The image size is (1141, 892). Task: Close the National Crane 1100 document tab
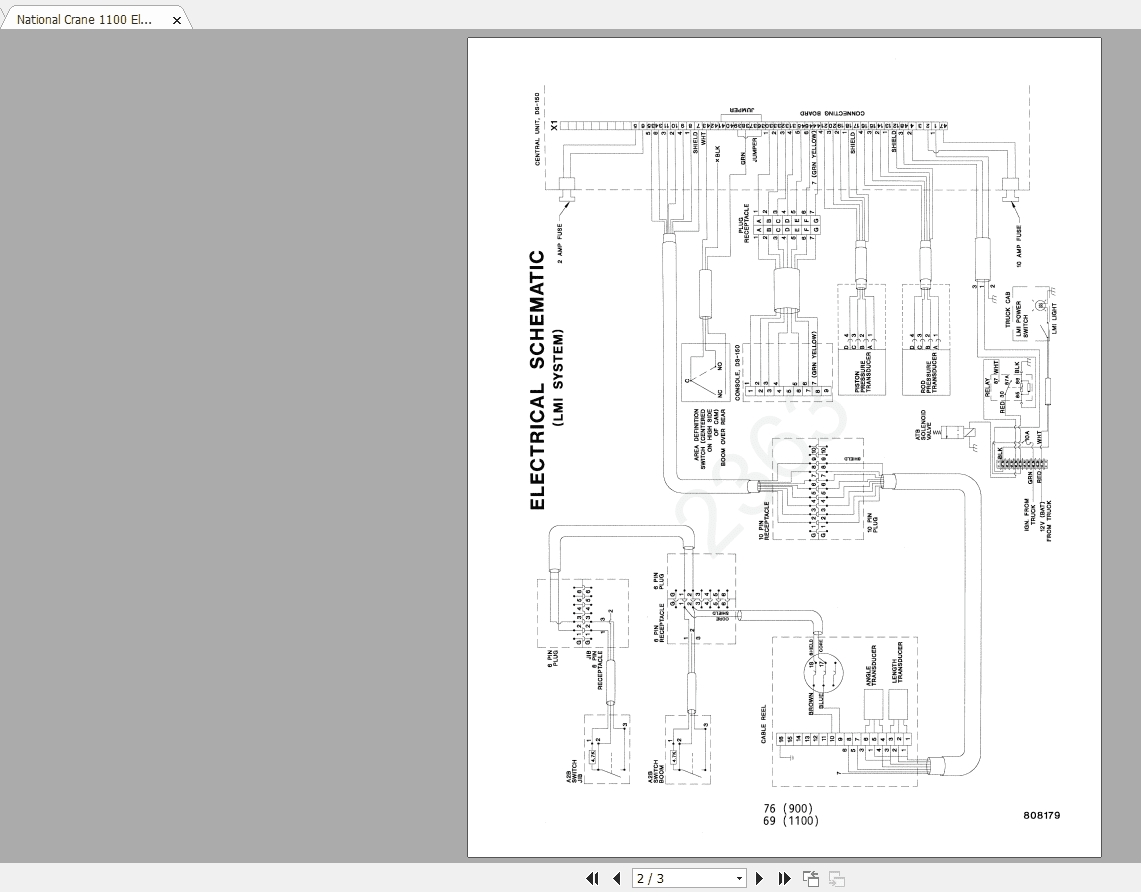click(177, 18)
